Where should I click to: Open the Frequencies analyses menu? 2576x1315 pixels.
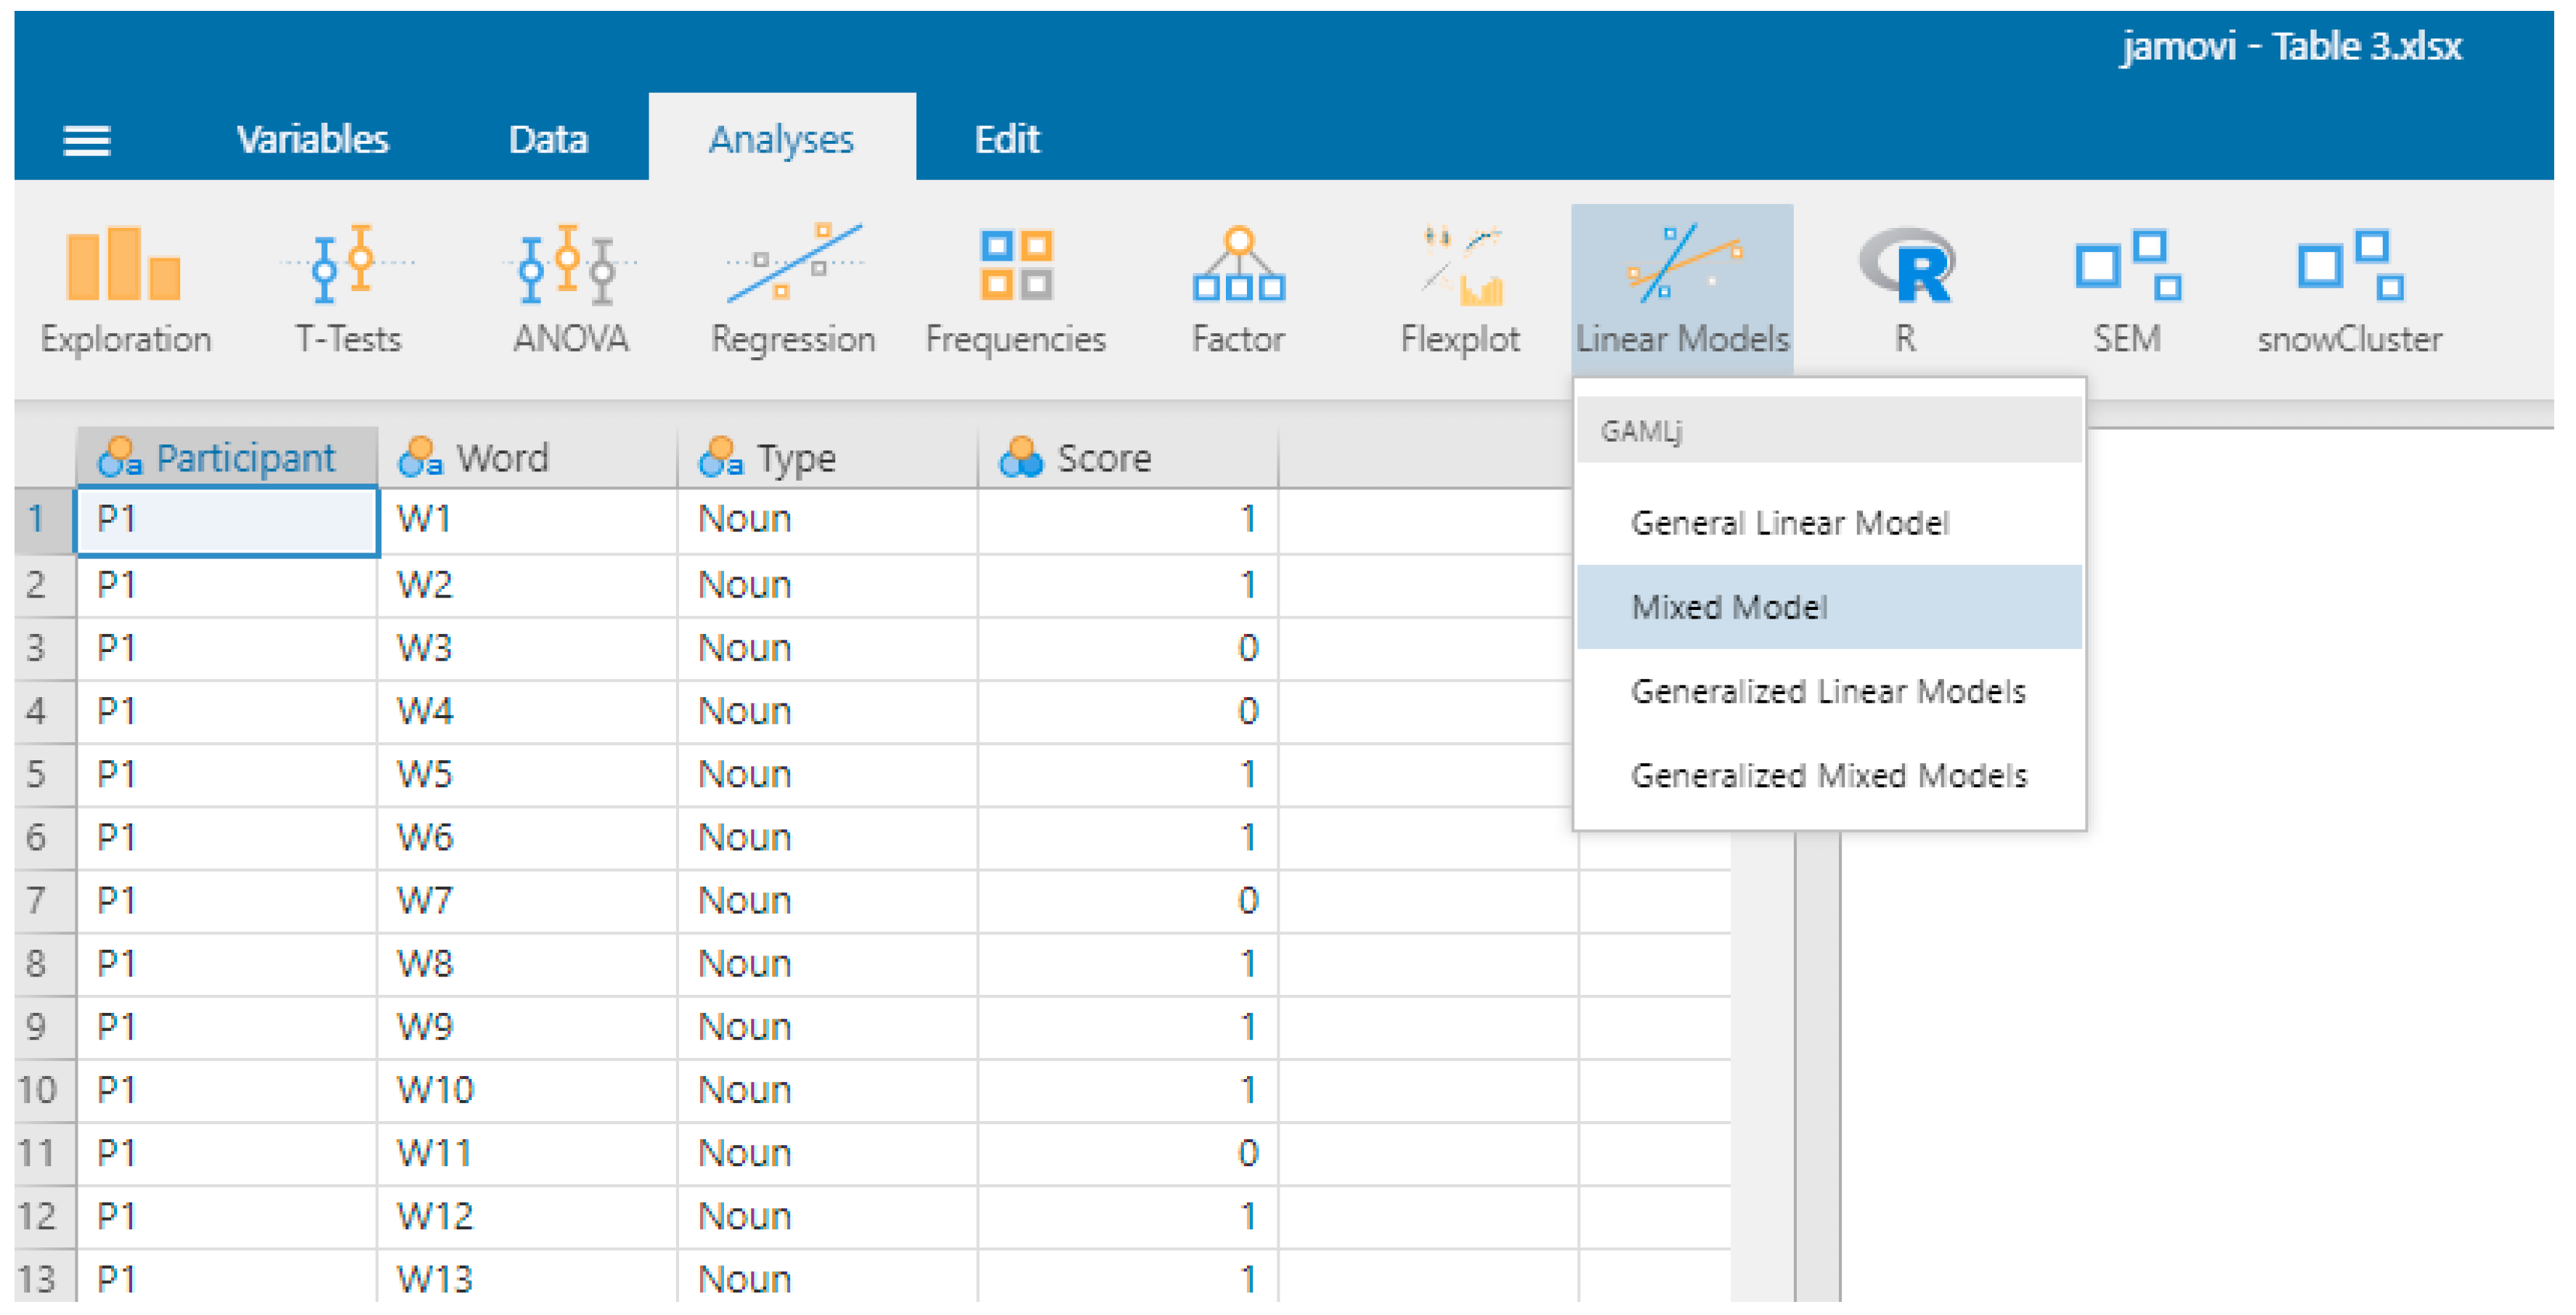click(x=1016, y=289)
